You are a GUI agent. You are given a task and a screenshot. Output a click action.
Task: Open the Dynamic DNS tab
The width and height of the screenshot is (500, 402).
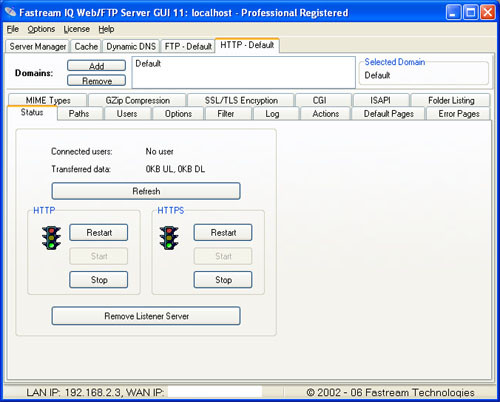[x=131, y=46]
